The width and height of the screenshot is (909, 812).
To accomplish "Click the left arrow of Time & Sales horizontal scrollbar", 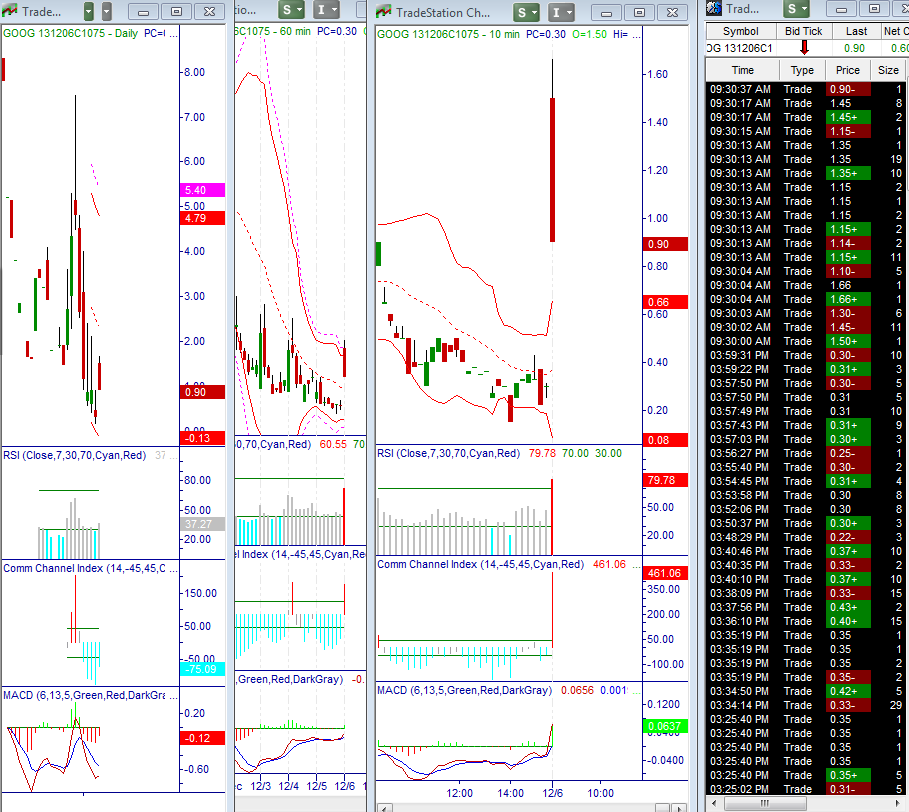I will click(714, 803).
